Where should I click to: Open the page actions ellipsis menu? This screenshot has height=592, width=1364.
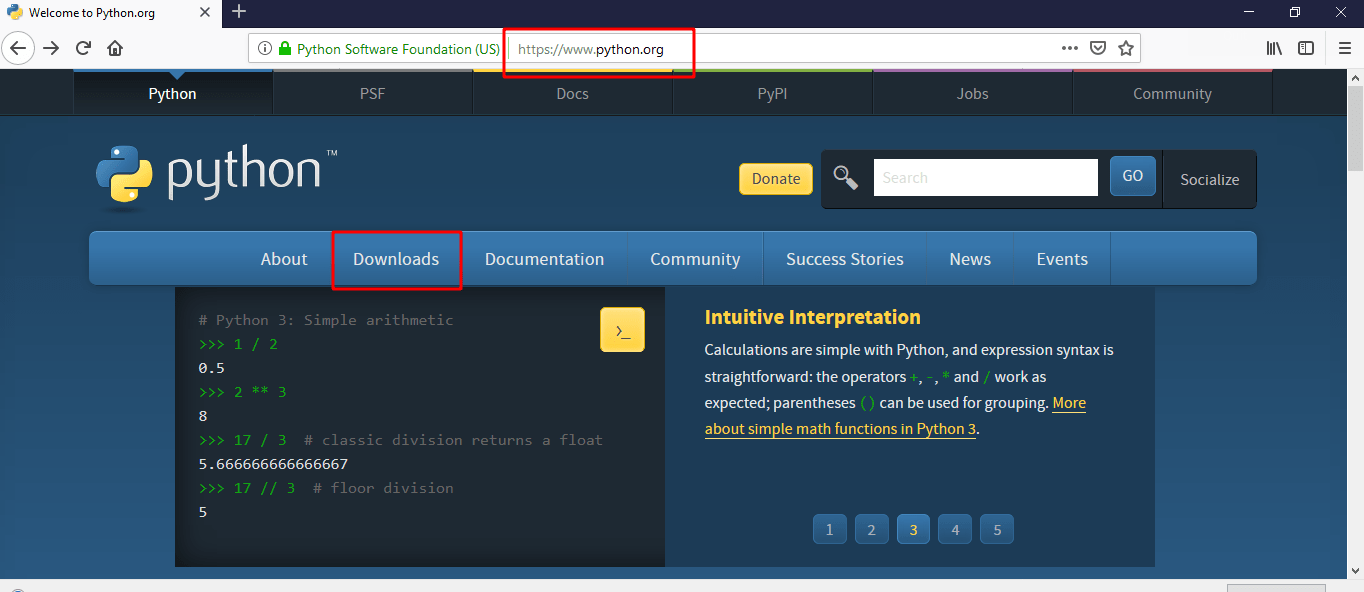(1069, 47)
